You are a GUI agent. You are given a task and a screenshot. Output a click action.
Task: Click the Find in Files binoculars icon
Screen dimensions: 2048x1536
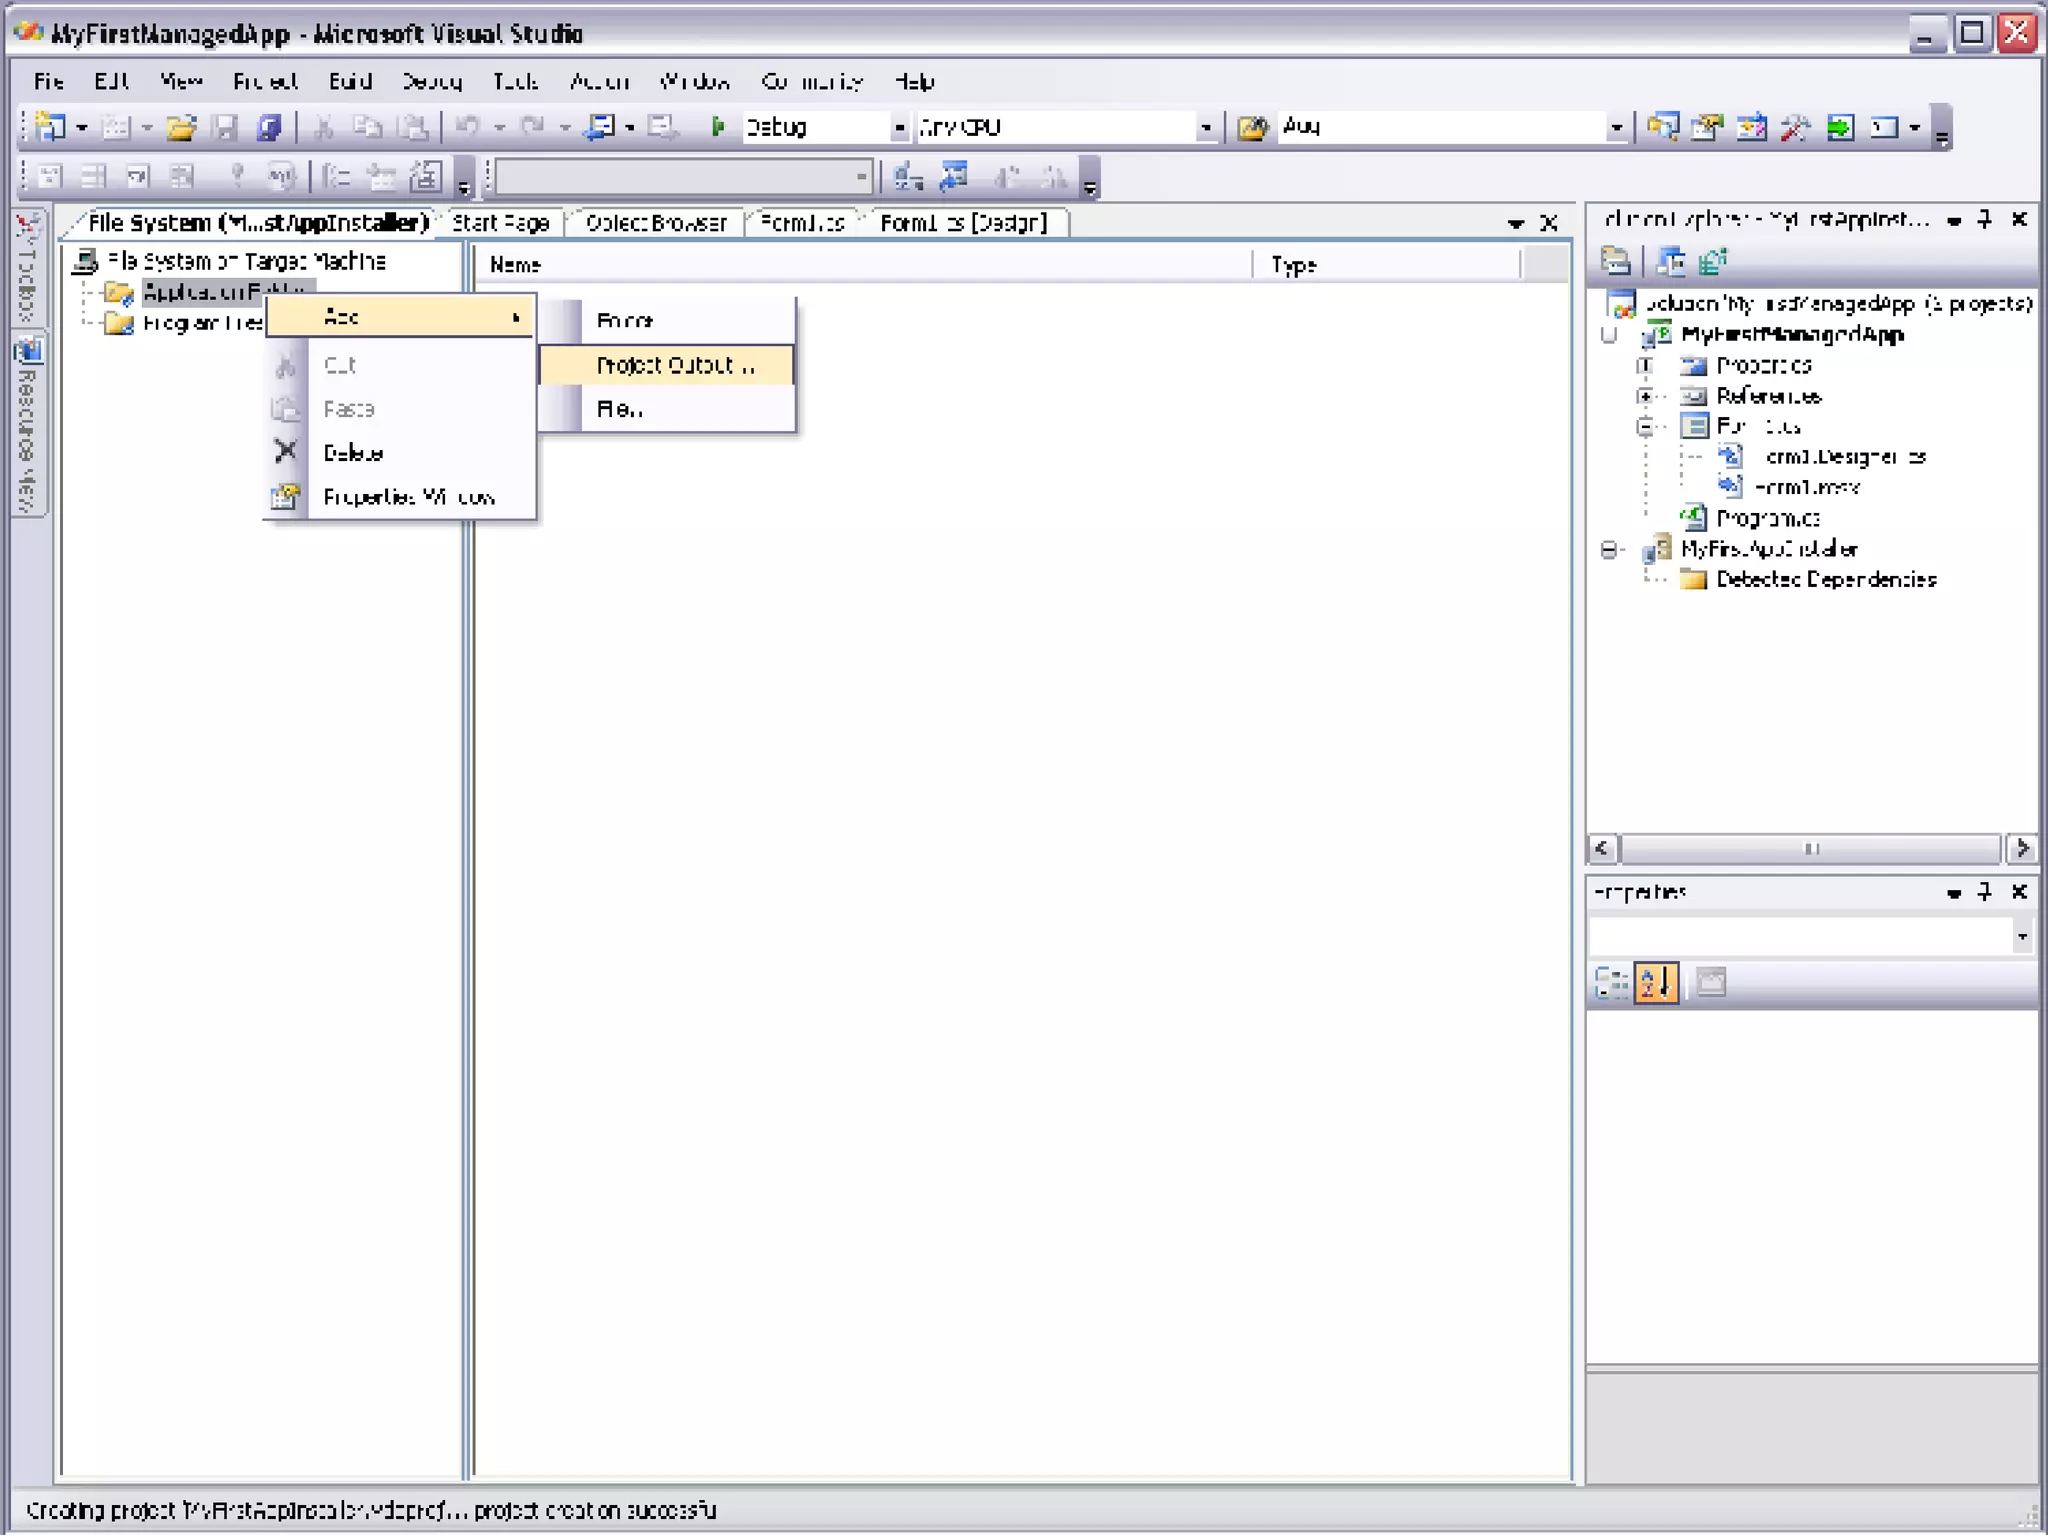[1252, 127]
